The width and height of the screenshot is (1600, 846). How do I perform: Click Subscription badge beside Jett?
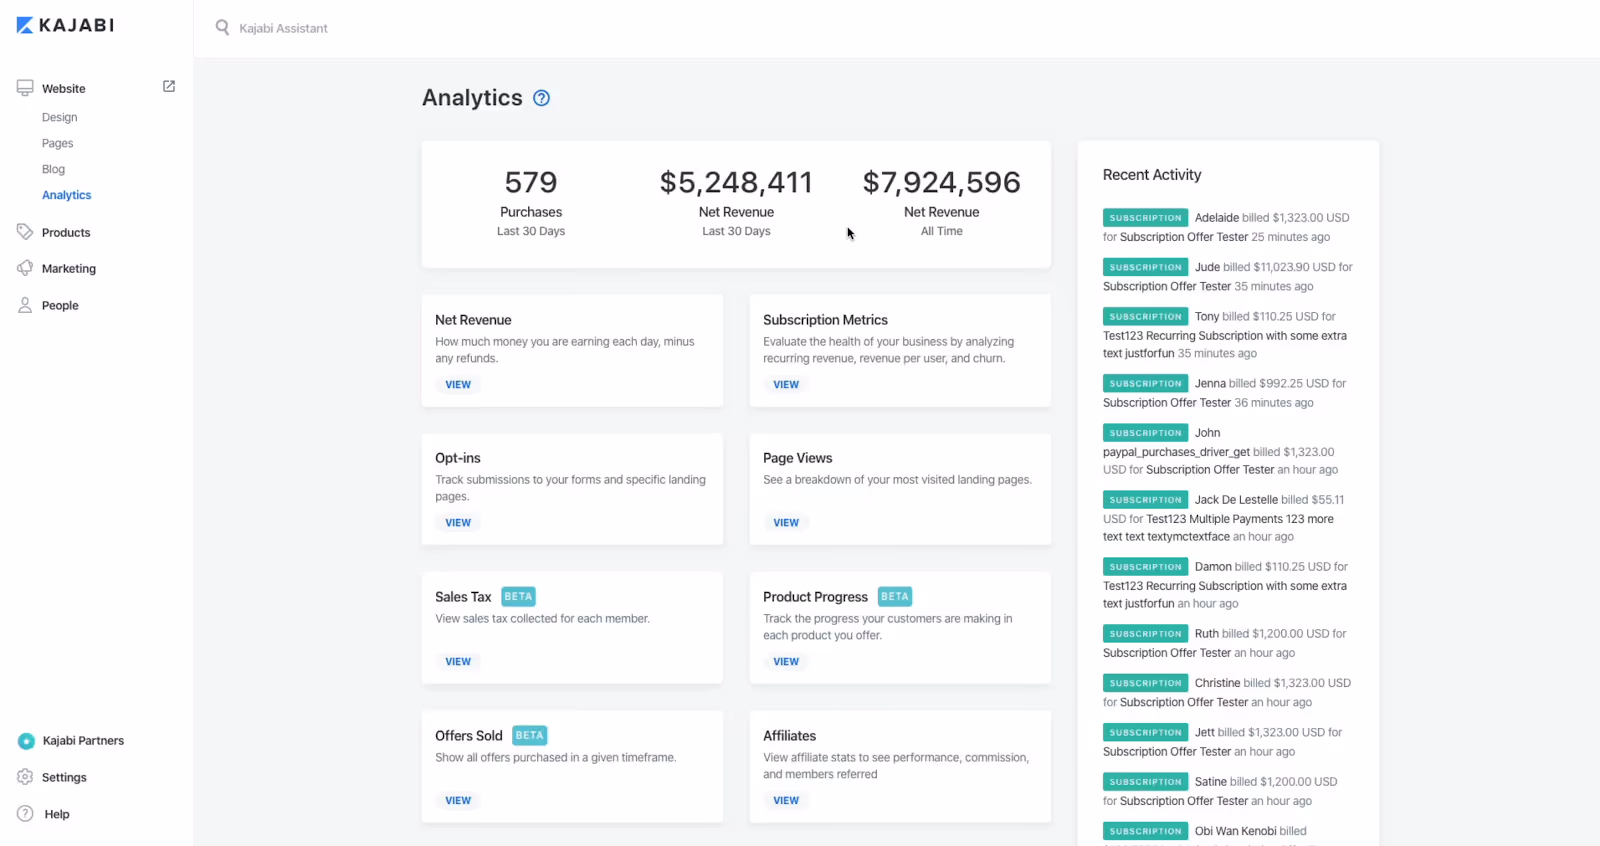(1145, 732)
